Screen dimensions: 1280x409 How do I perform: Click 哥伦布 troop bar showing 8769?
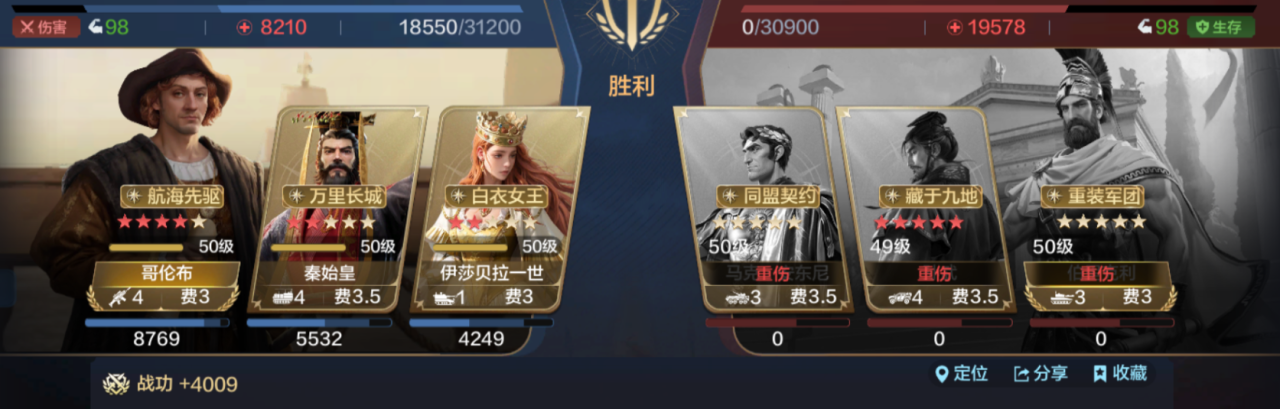[156, 323]
